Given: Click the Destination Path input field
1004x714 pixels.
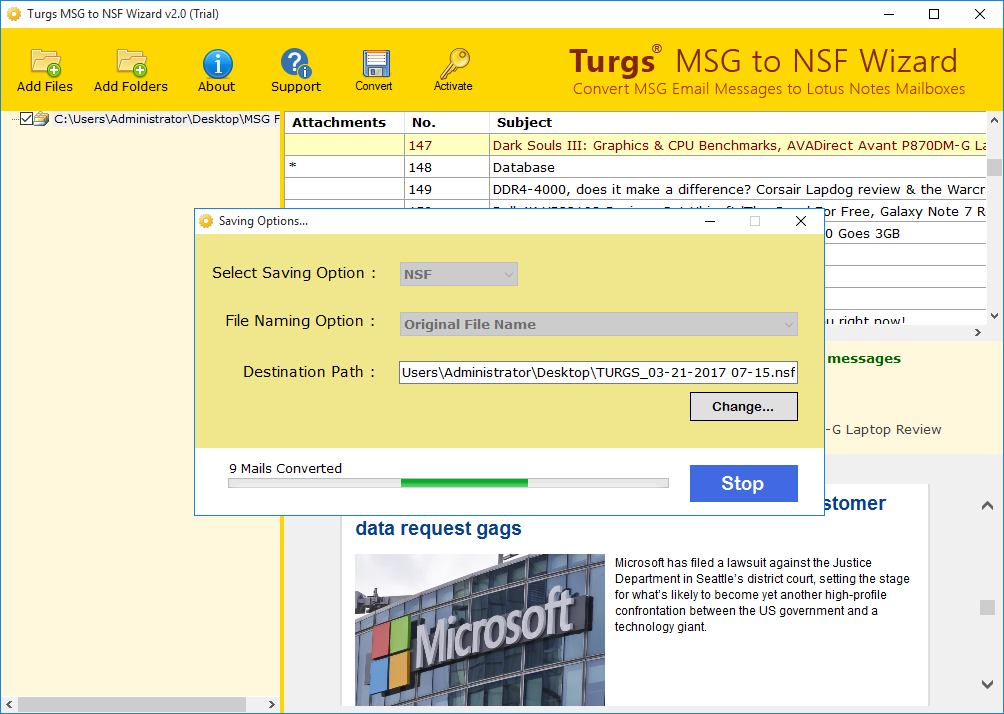Looking at the screenshot, I should pos(598,372).
